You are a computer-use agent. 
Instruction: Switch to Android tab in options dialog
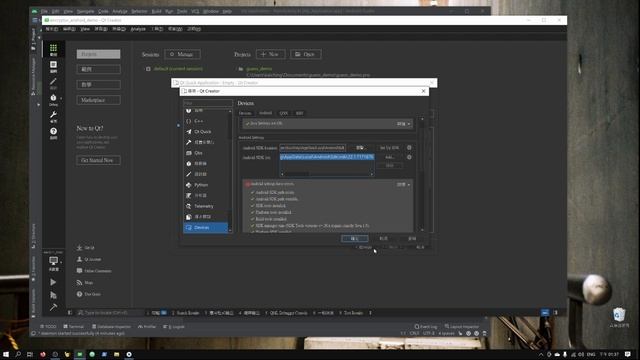tap(265, 113)
